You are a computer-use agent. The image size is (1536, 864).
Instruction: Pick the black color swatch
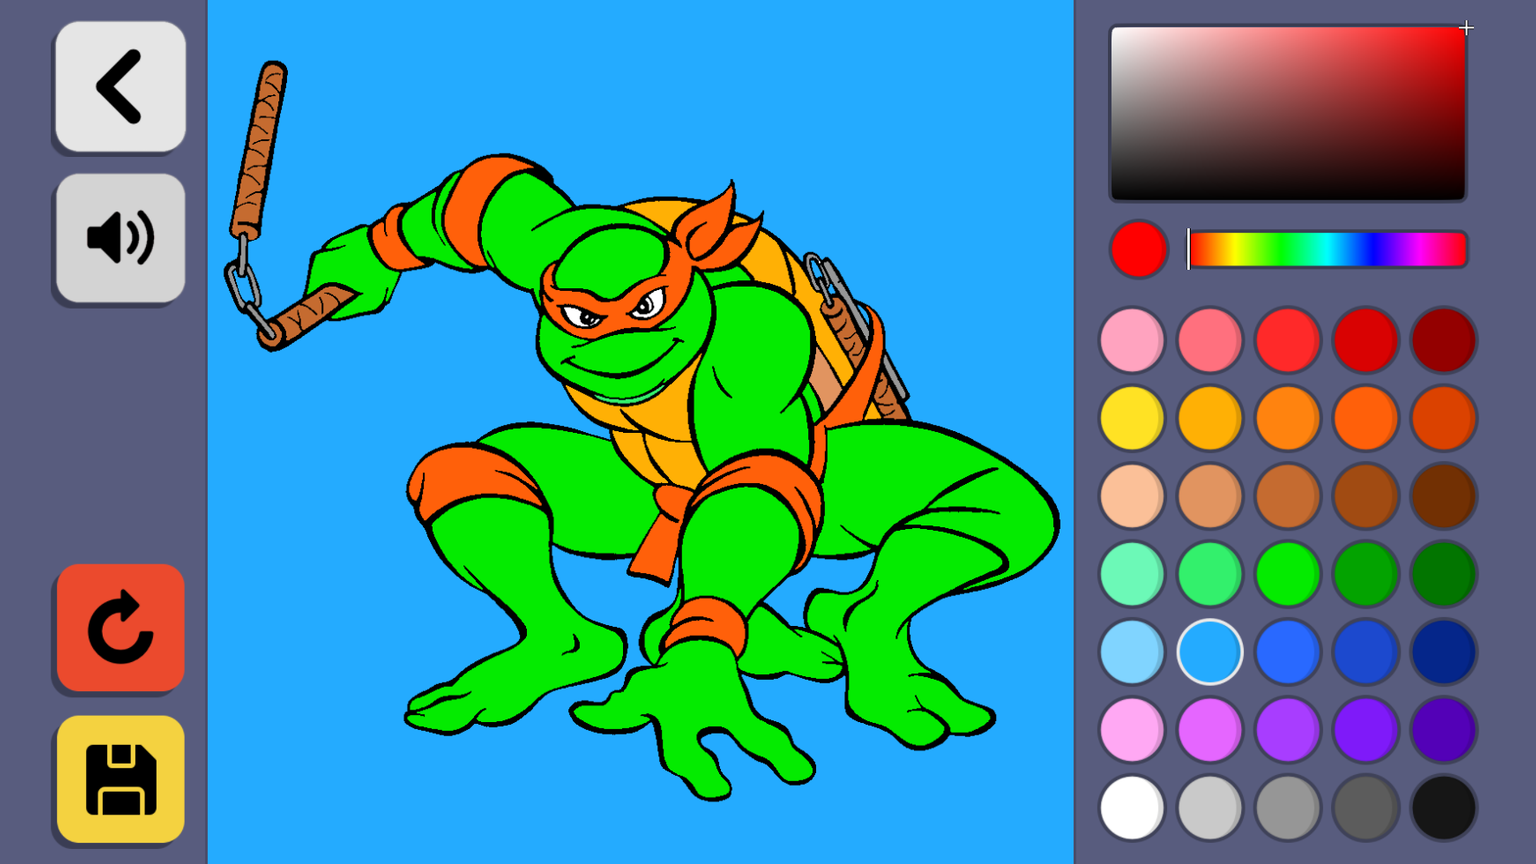pyautogui.click(x=1443, y=808)
